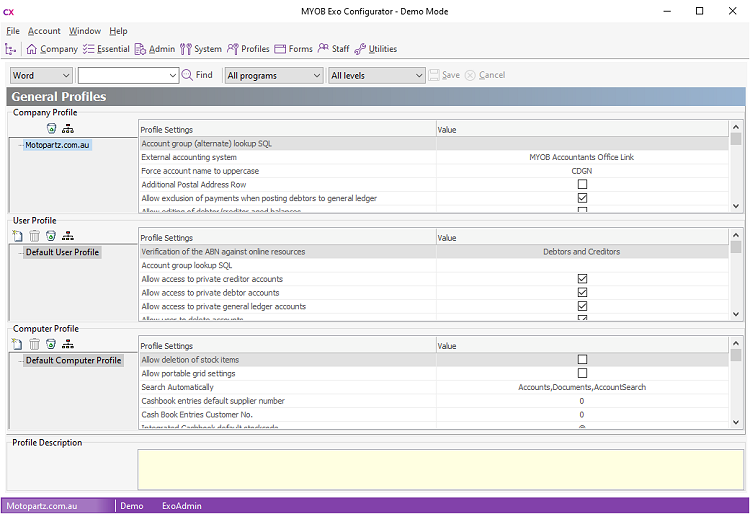Open the All levels dropdown
750x514 pixels.
tap(377, 76)
